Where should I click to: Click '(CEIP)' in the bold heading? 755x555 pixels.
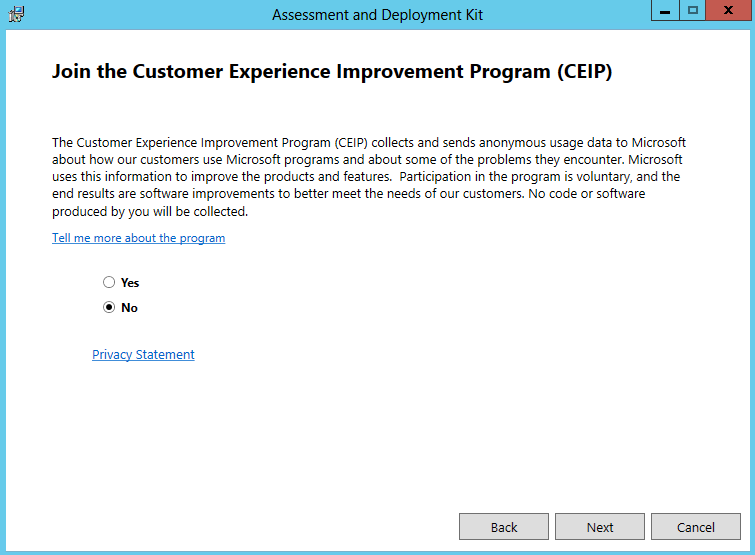585,71
